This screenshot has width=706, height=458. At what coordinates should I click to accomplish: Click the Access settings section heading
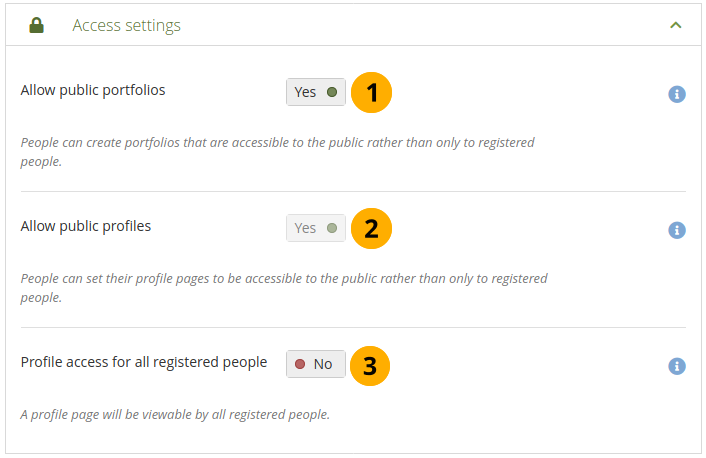[x=127, y=26]
